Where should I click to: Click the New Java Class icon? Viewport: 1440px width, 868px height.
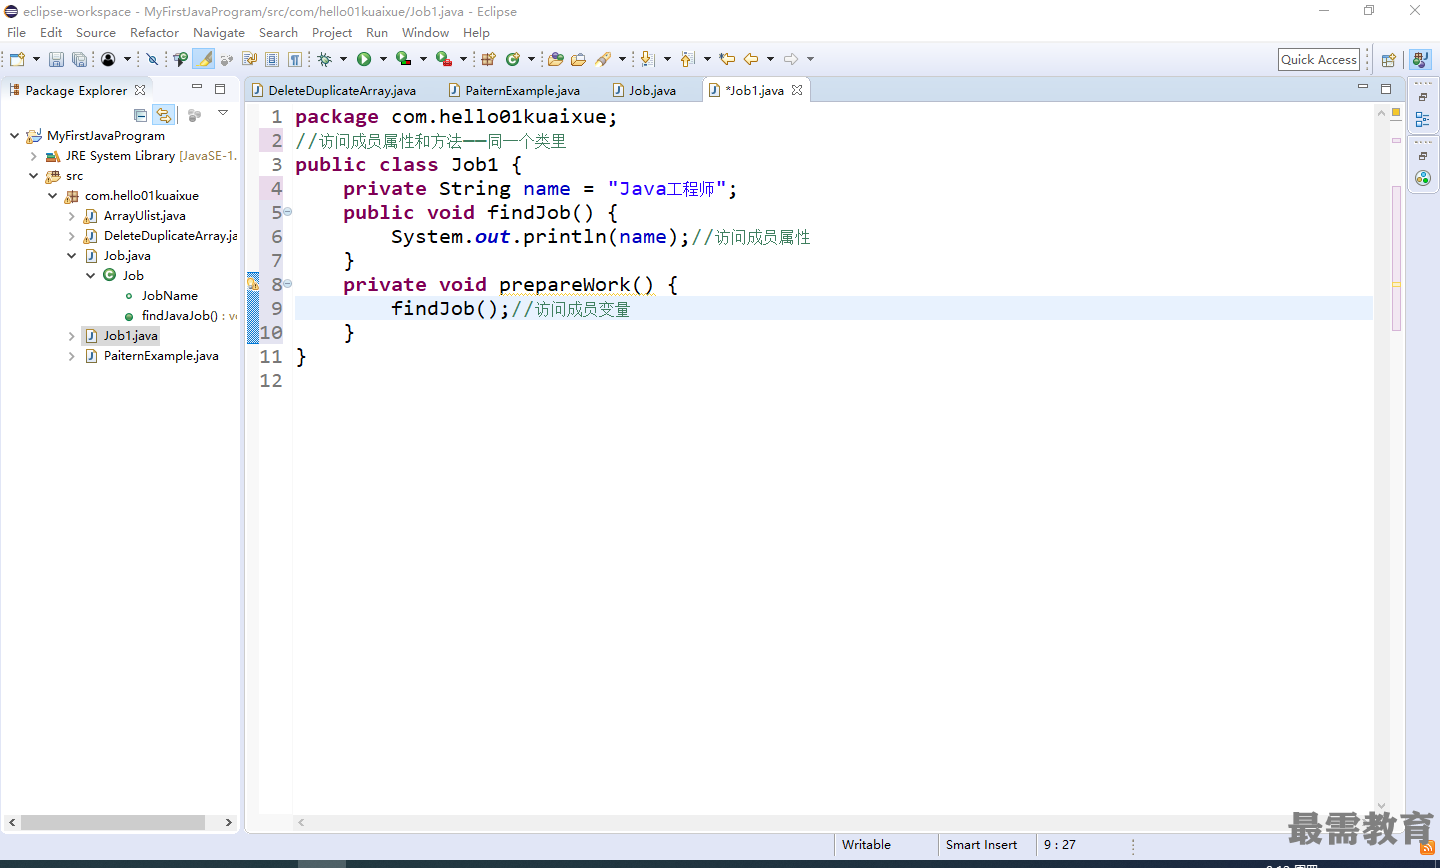513,59
